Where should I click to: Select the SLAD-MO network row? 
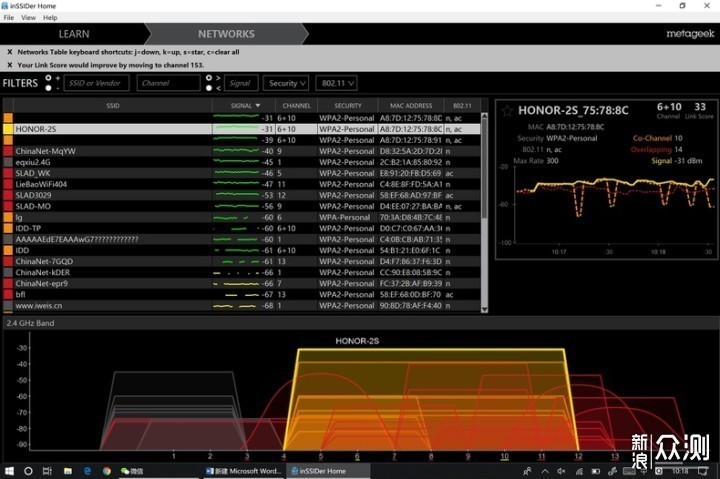pos(242,206)
